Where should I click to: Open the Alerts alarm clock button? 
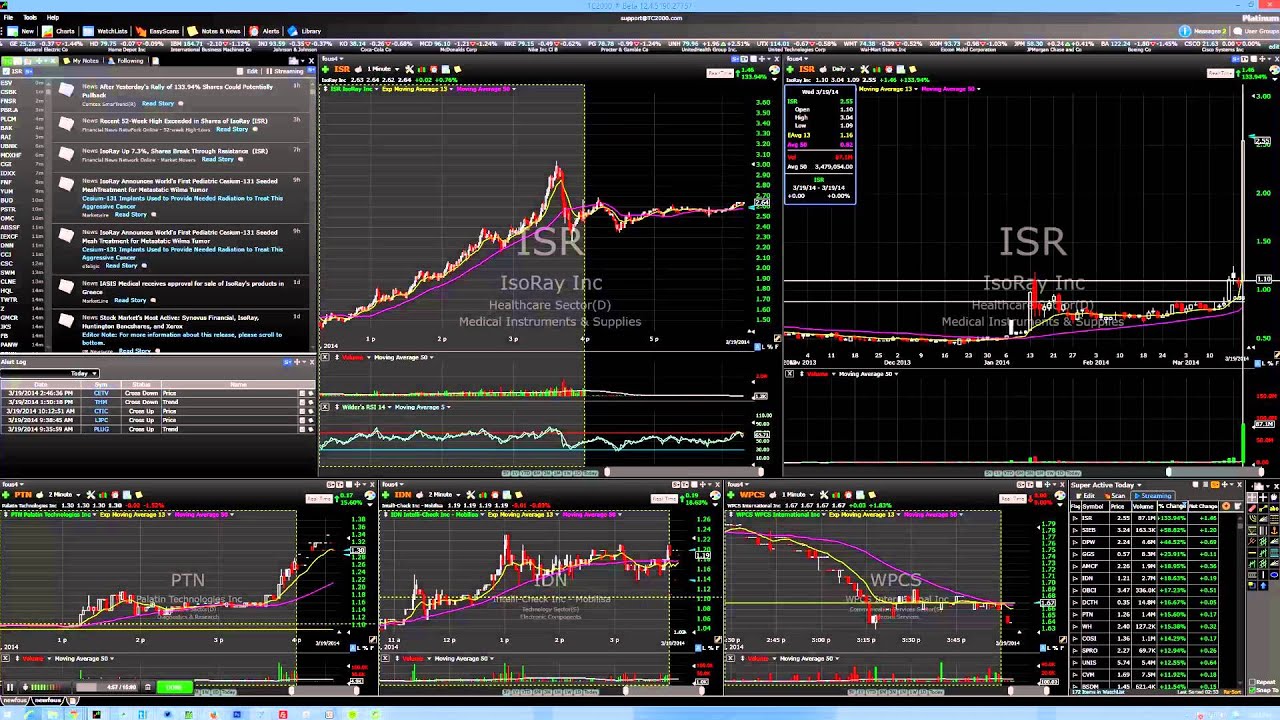(x=265, y=31)
